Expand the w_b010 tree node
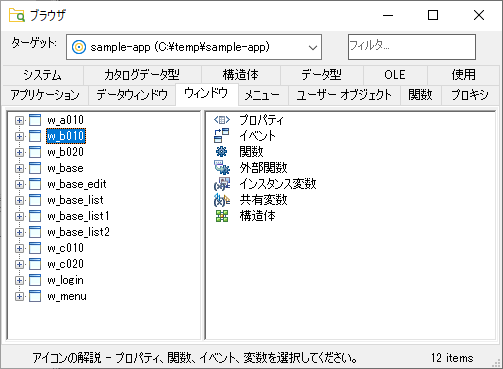The width and height of the screenshot is (503, 369). (19, 136)
